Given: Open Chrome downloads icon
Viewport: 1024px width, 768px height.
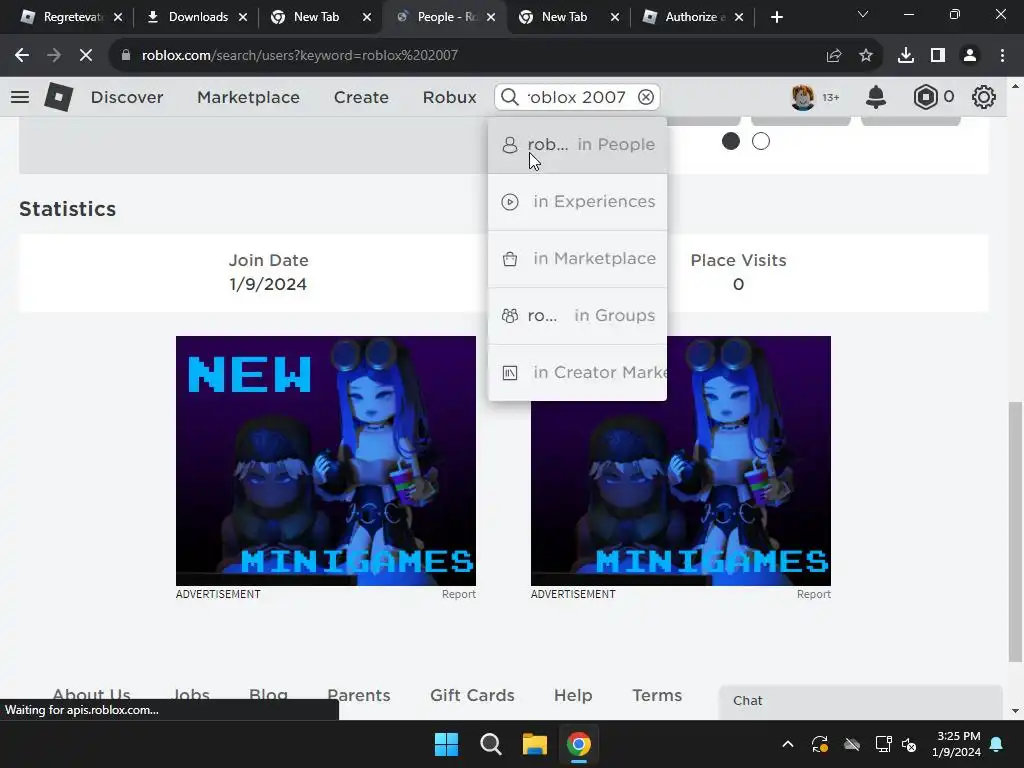Looking at the screenshot, I should coord(906,56).
